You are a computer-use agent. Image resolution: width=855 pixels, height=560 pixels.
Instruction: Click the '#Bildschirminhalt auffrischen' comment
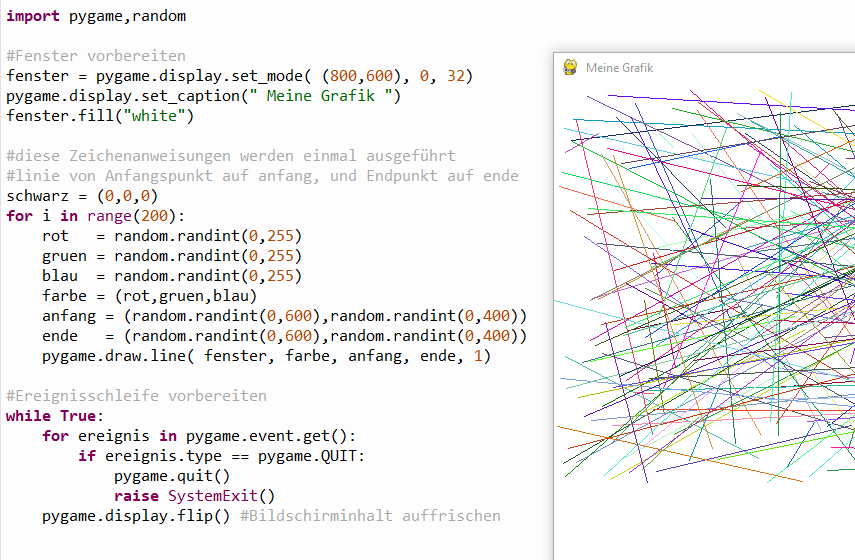point(370,516)
